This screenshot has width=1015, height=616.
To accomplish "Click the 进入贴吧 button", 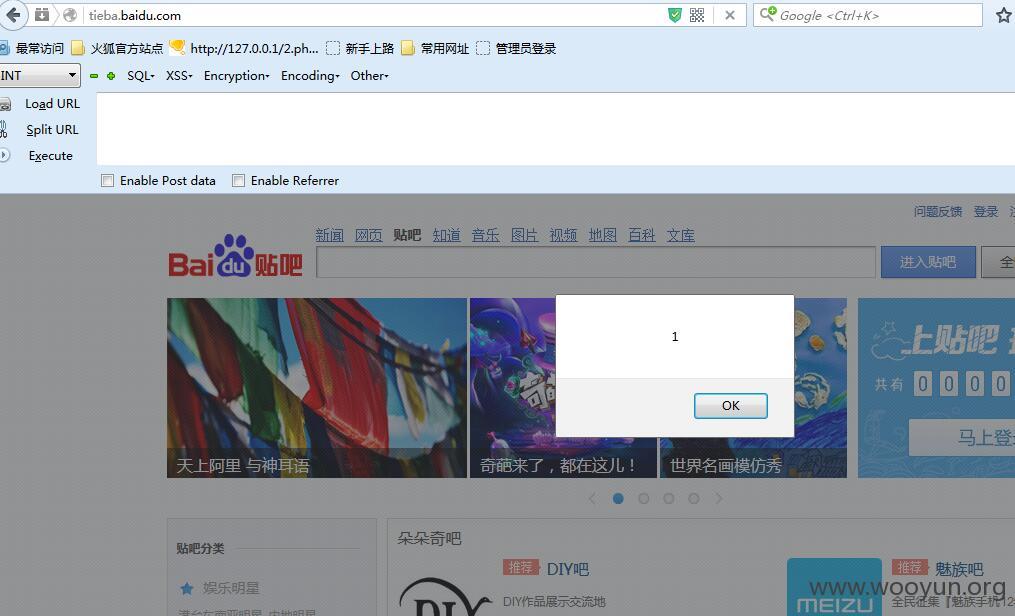I will tap(928, 262).
